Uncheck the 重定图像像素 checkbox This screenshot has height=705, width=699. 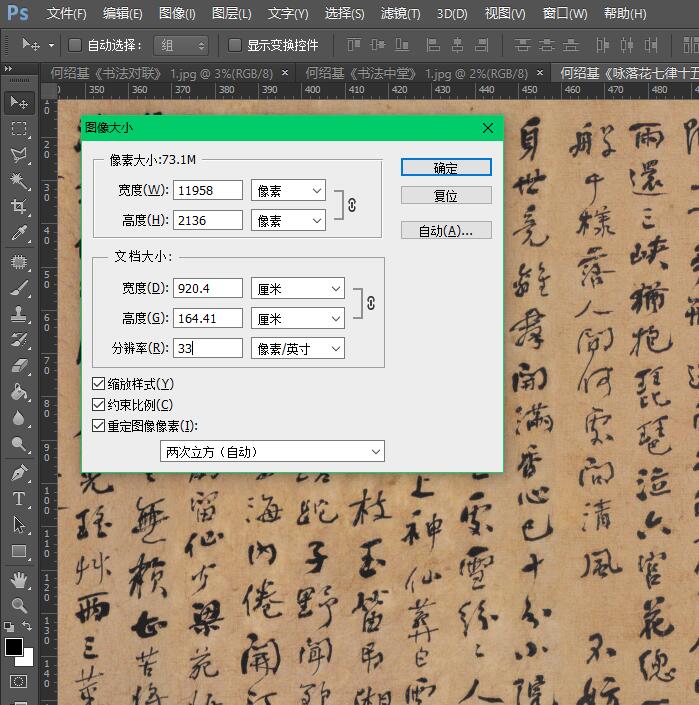(98, 425)
